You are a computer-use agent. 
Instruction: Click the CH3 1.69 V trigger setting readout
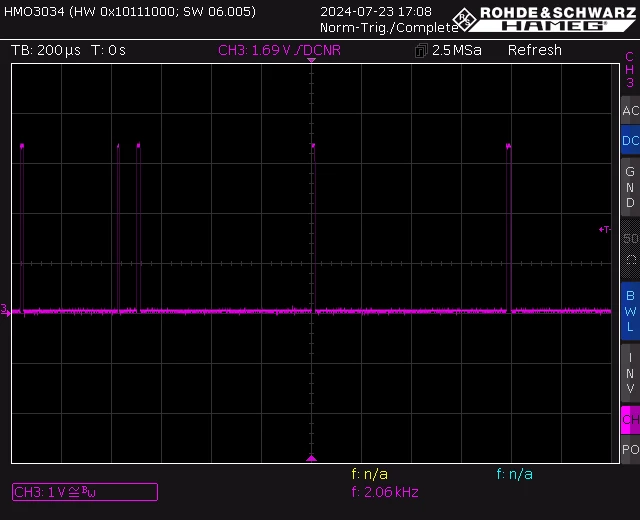(280, 50)
